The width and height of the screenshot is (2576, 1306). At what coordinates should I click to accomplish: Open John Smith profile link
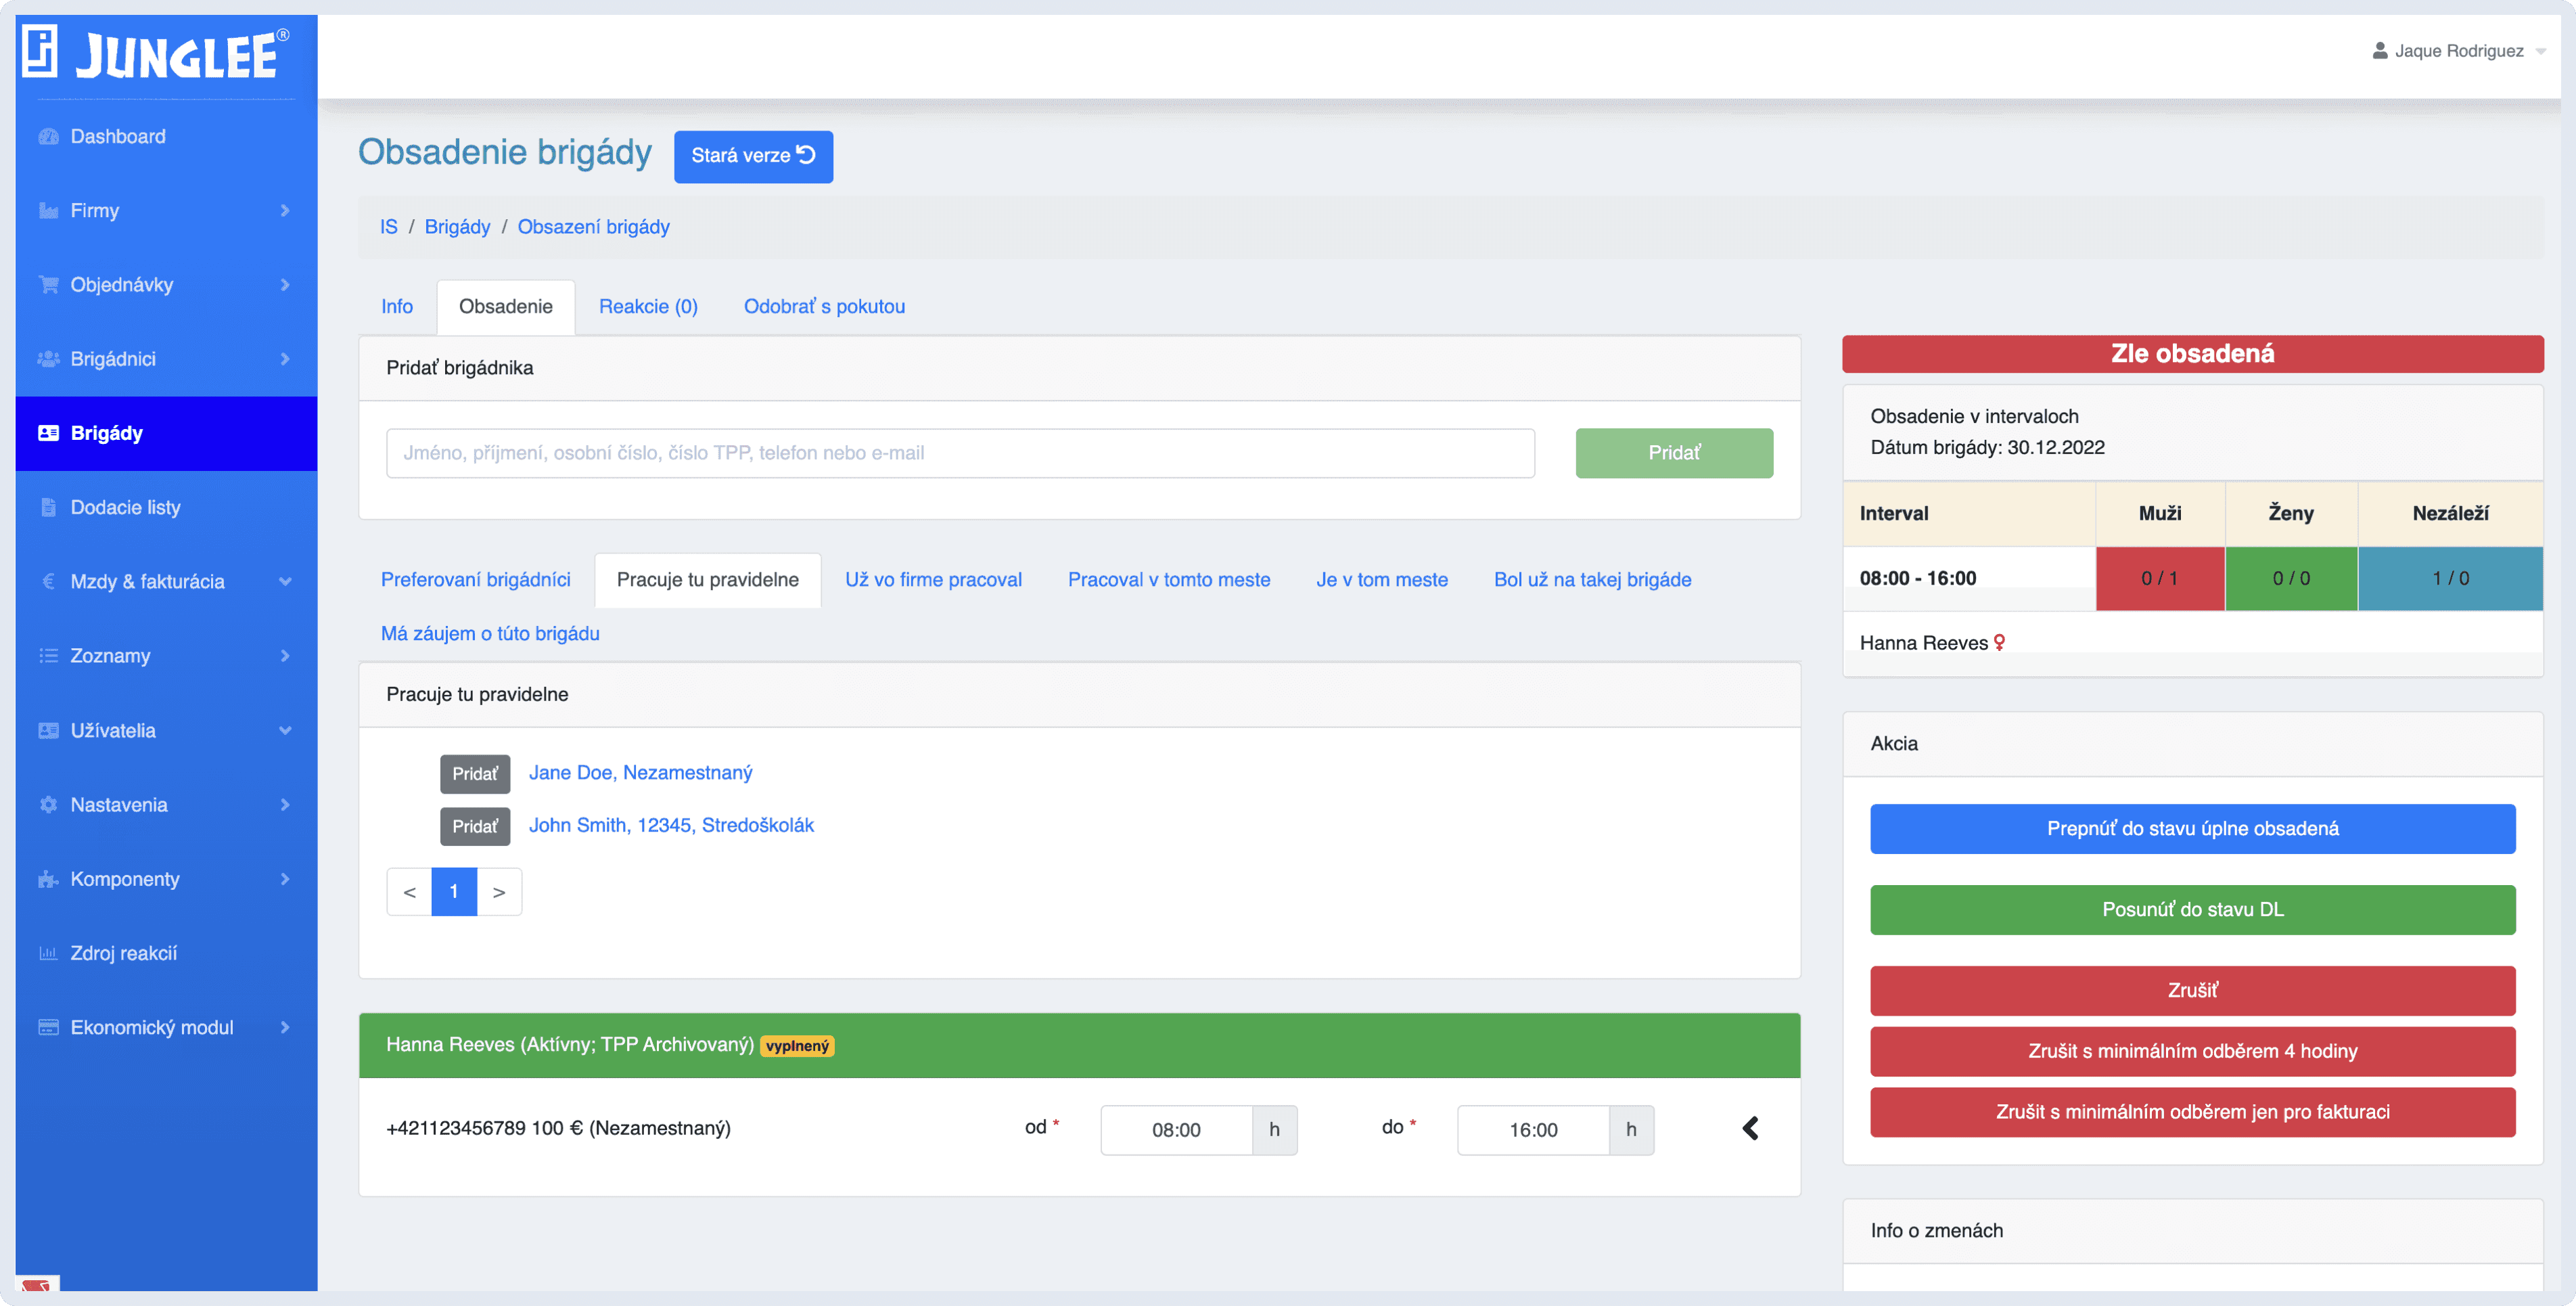671,825
